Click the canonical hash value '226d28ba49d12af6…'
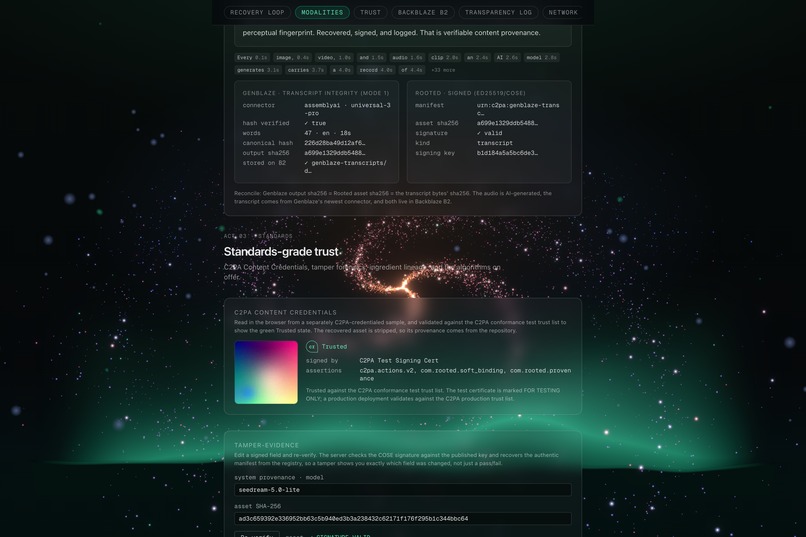806x537 pixels. 335,143
